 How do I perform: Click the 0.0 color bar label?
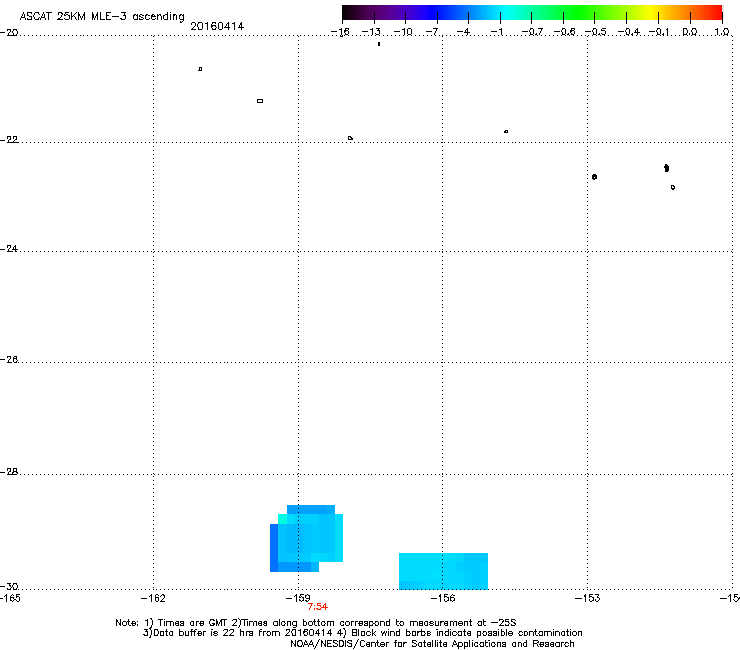pos(690,32)
